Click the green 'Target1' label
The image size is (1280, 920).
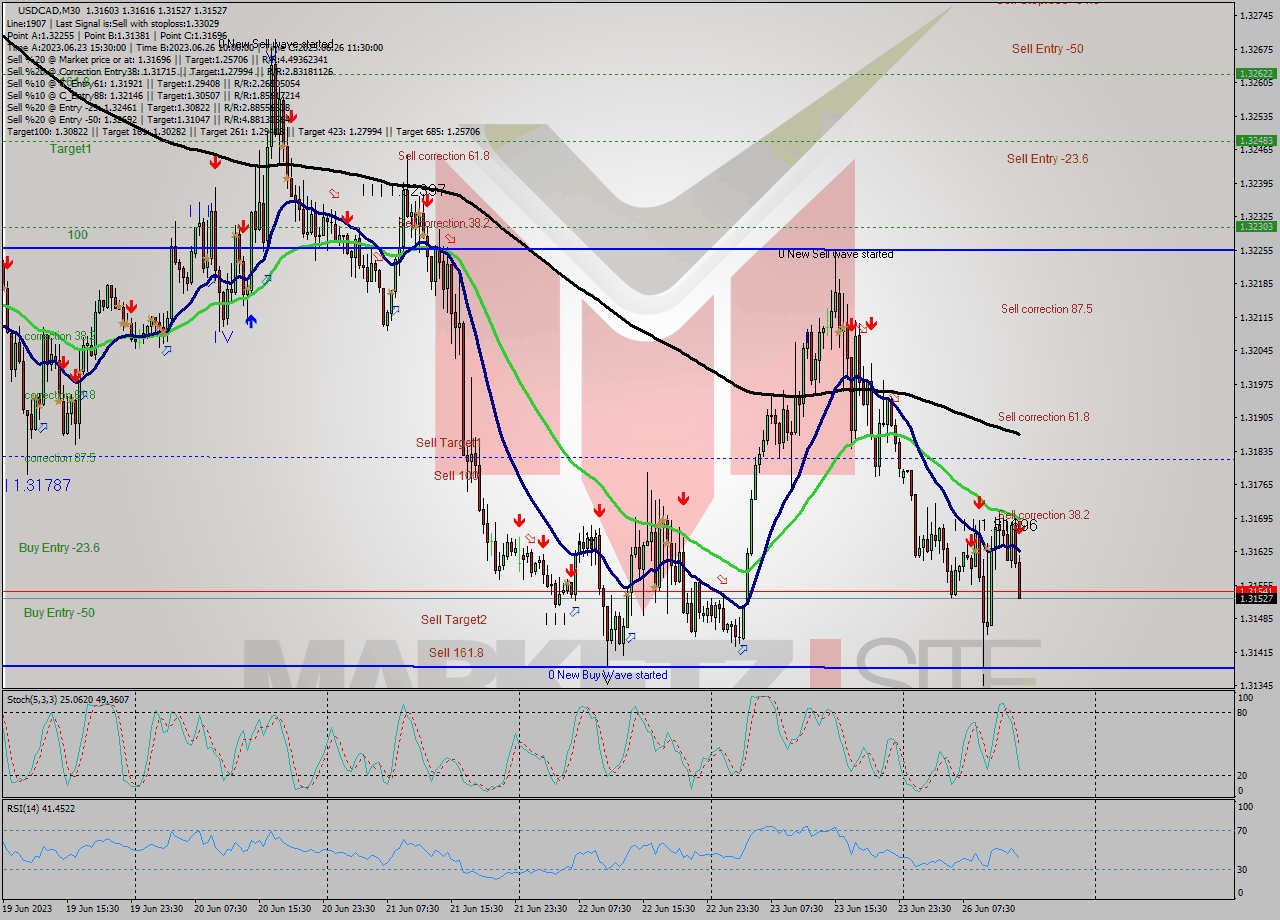click(71, 149)
